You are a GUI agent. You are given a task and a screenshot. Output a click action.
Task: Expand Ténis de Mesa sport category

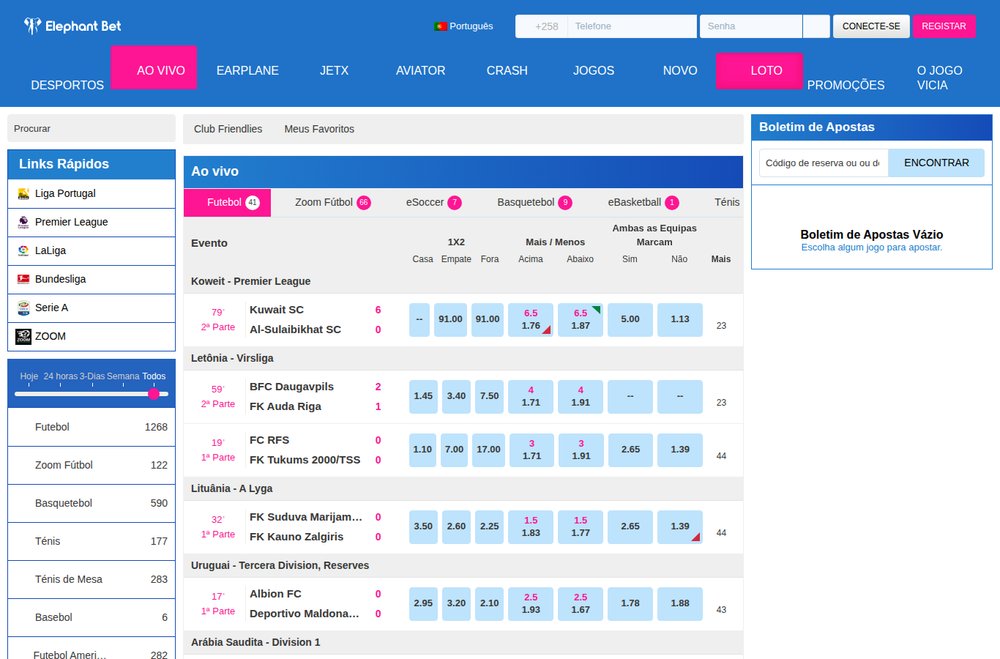click(x=91, y=579)
